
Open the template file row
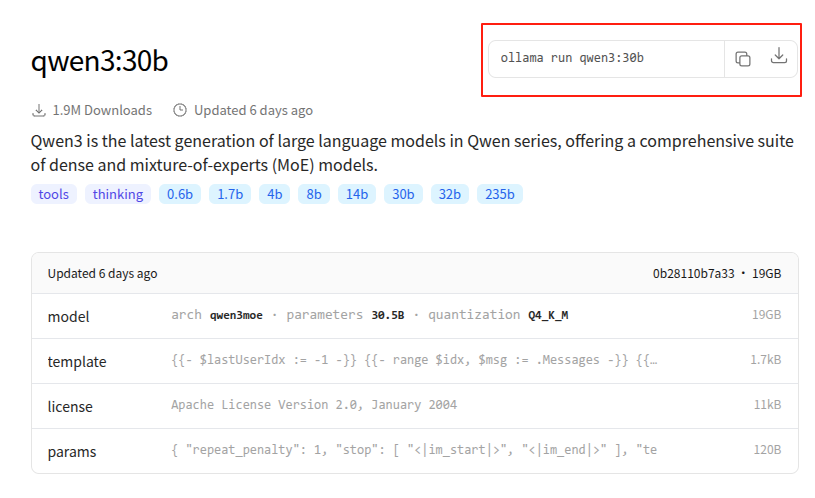[415, 361]
